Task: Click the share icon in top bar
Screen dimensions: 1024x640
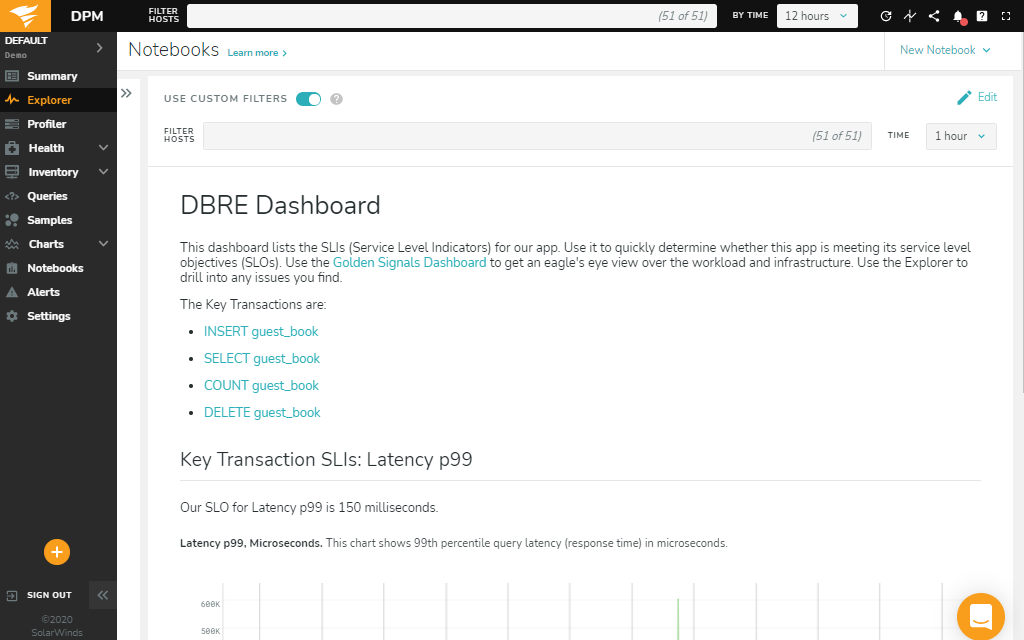Action: [x=934, y=16]
